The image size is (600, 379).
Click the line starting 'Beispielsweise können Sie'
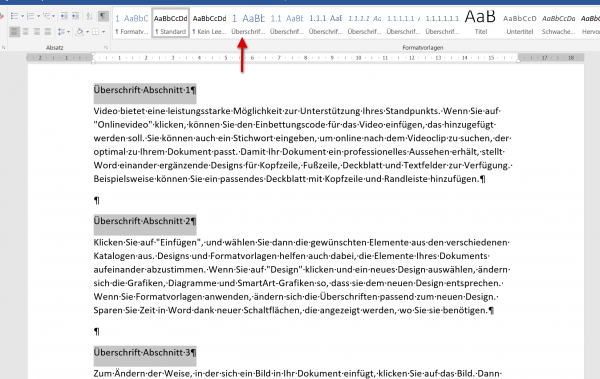click(289, 179)
